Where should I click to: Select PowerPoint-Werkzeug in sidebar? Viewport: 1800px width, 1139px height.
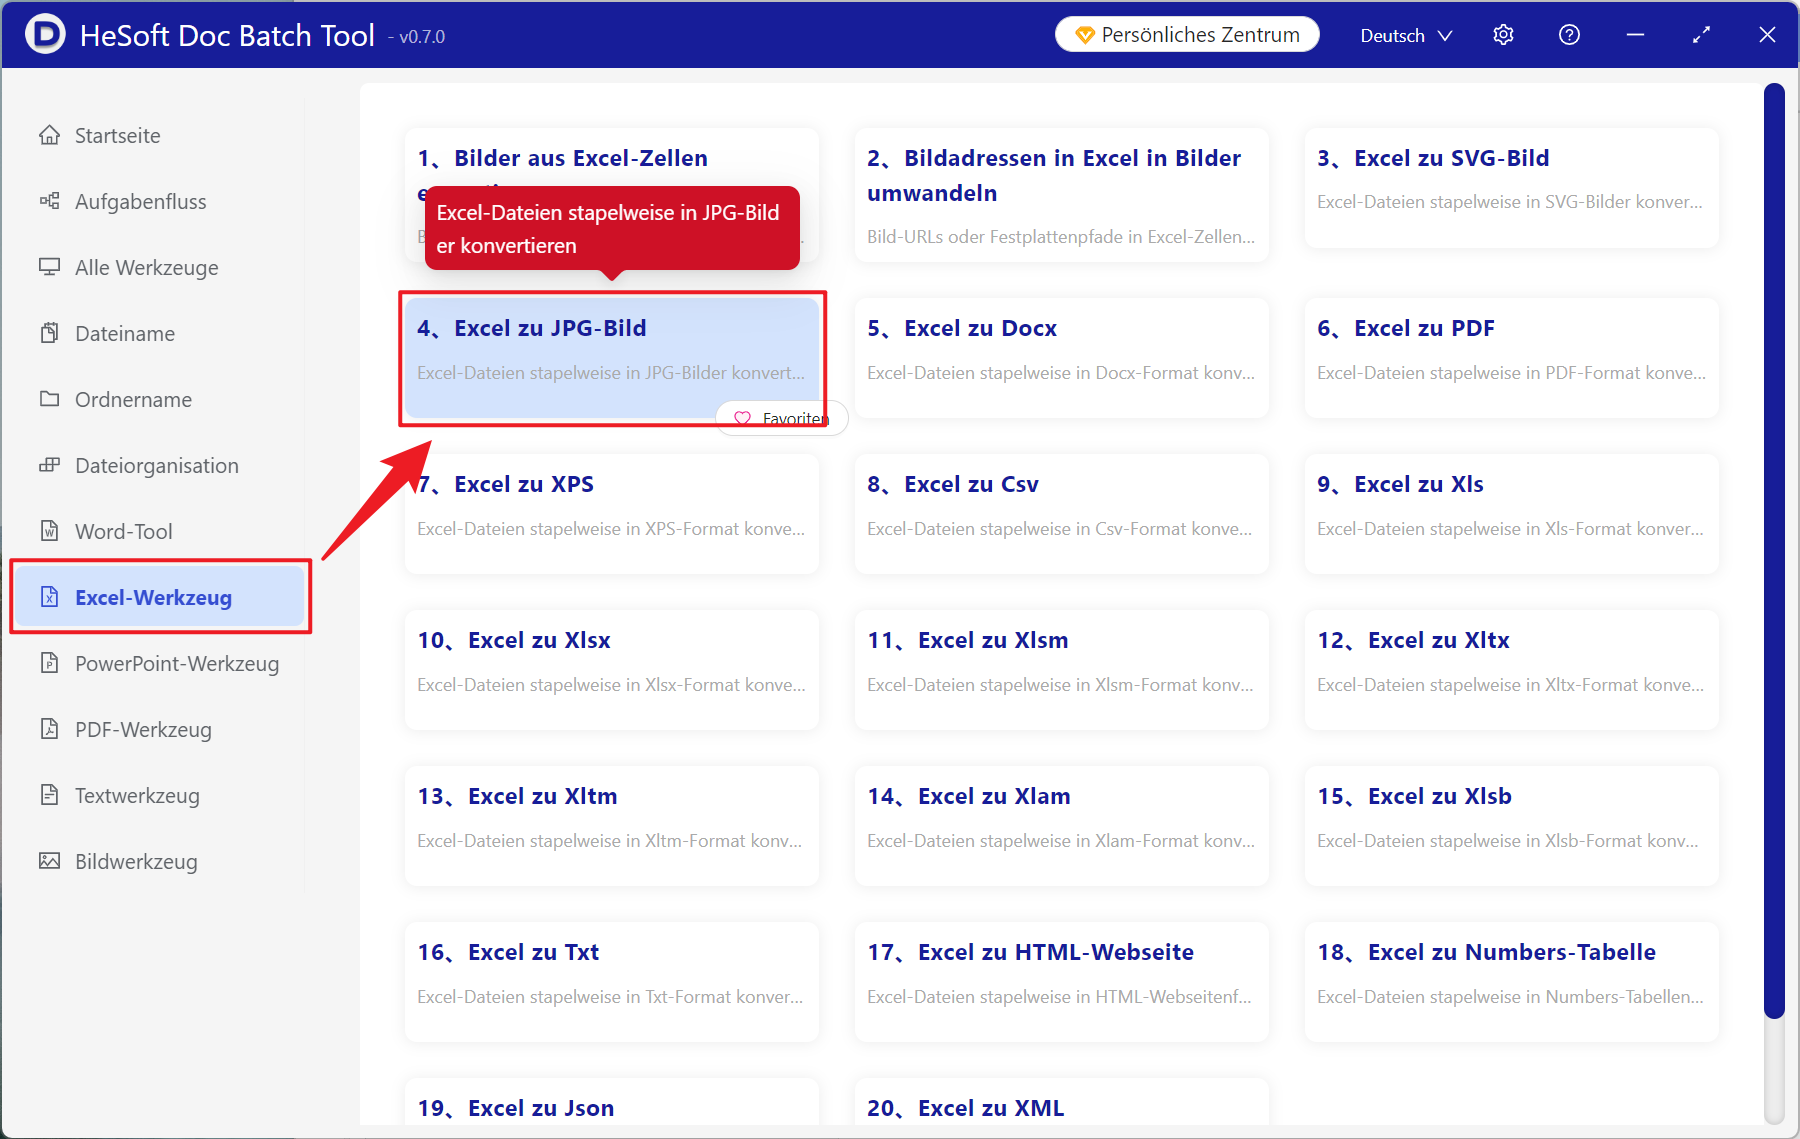(160, 663)
